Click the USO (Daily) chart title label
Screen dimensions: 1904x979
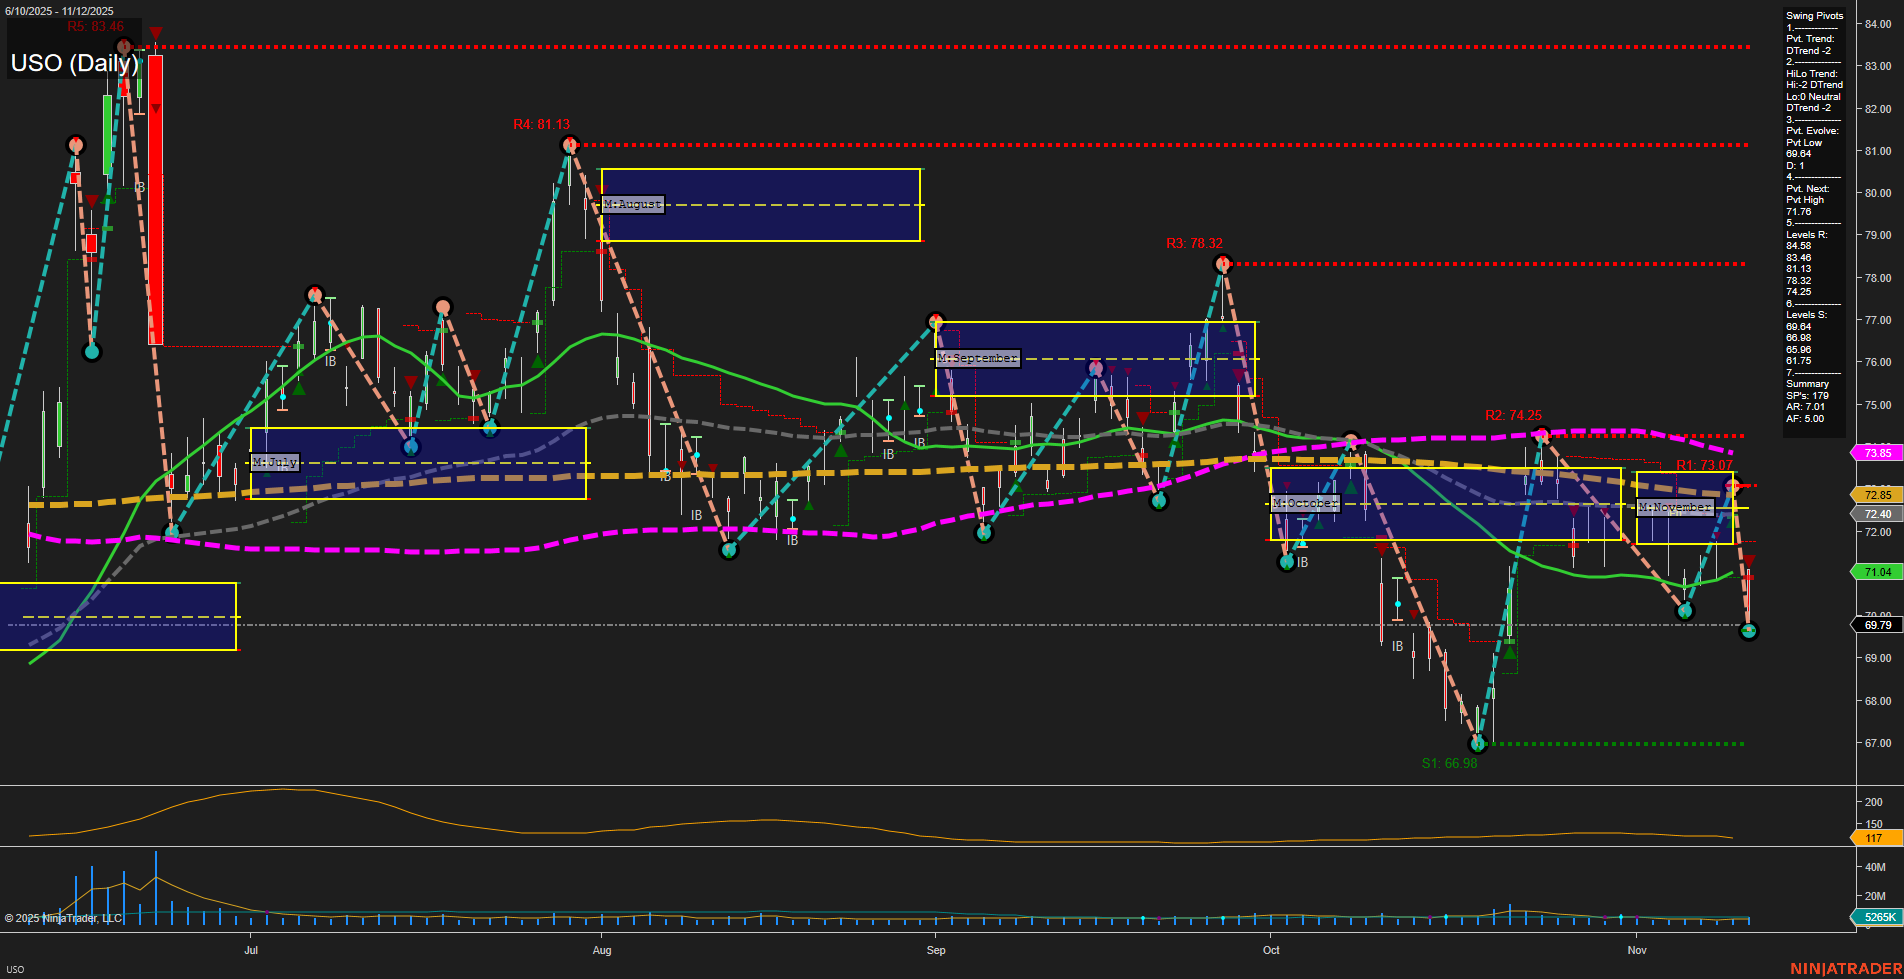click(74, 63)
